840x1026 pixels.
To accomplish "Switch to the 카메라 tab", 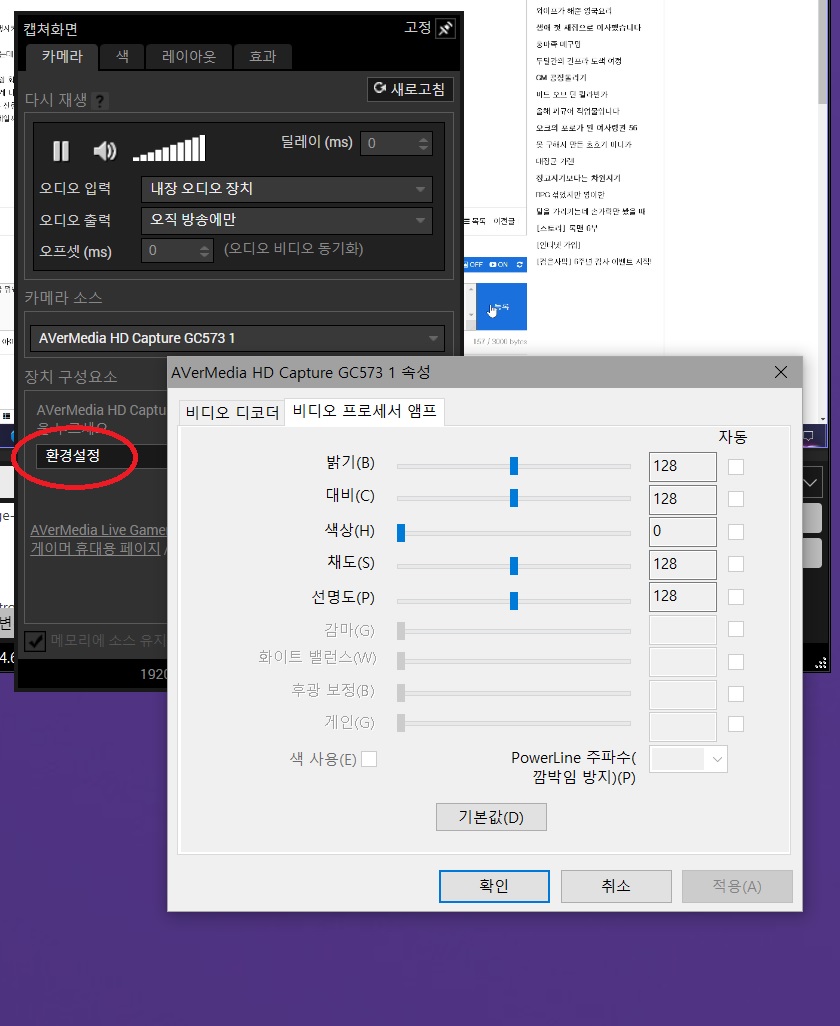I will pyautogui.click(x=62, y=56).
